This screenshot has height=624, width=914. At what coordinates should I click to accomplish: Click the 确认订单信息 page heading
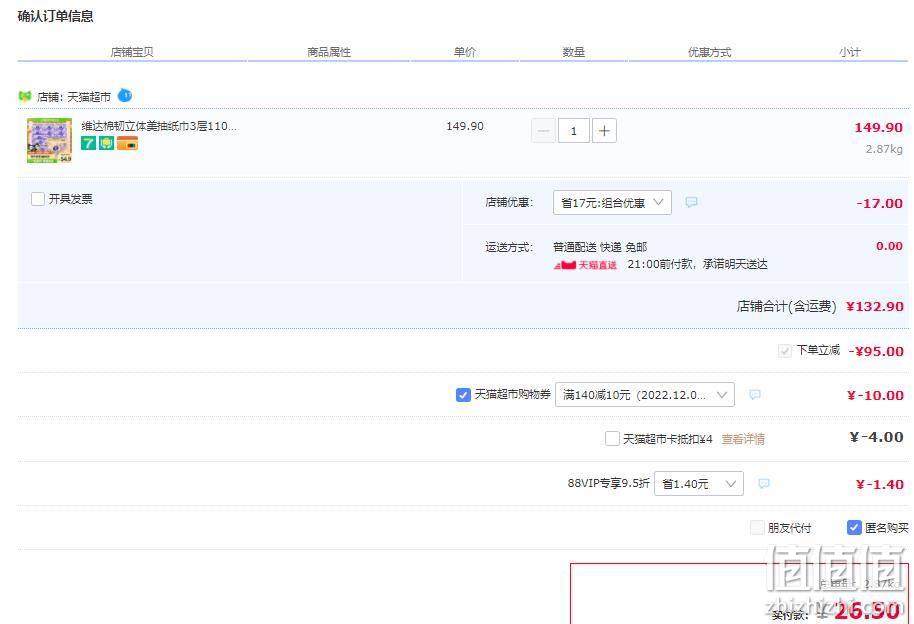pyautogui.click(x=55, y=16)
